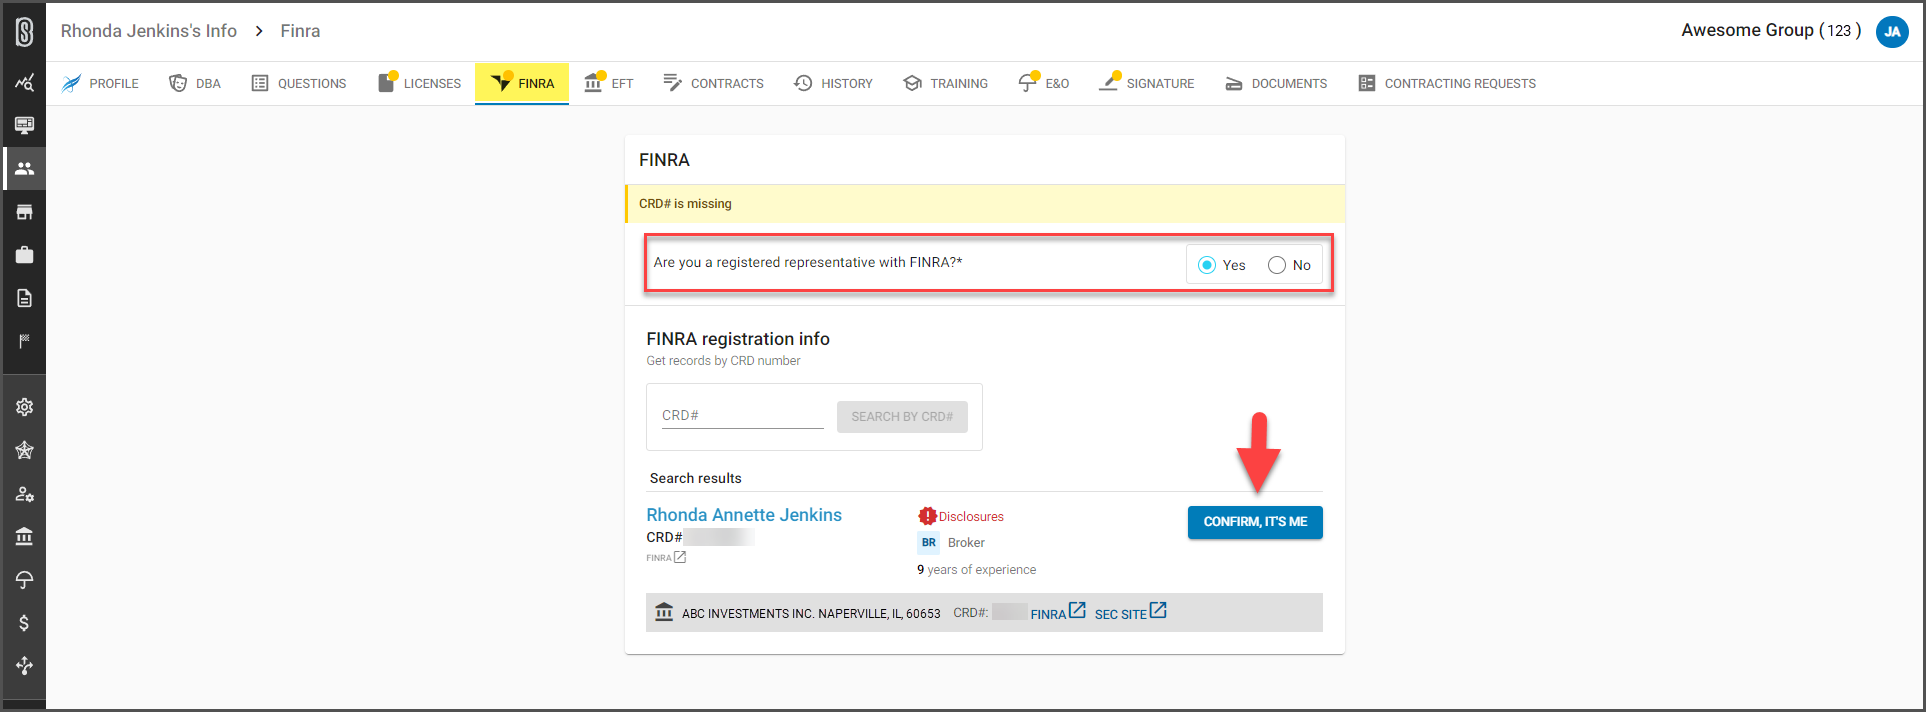Go to the Contracts tab
This screenshot has width=1926, height=712.
[x=714, y=84]
